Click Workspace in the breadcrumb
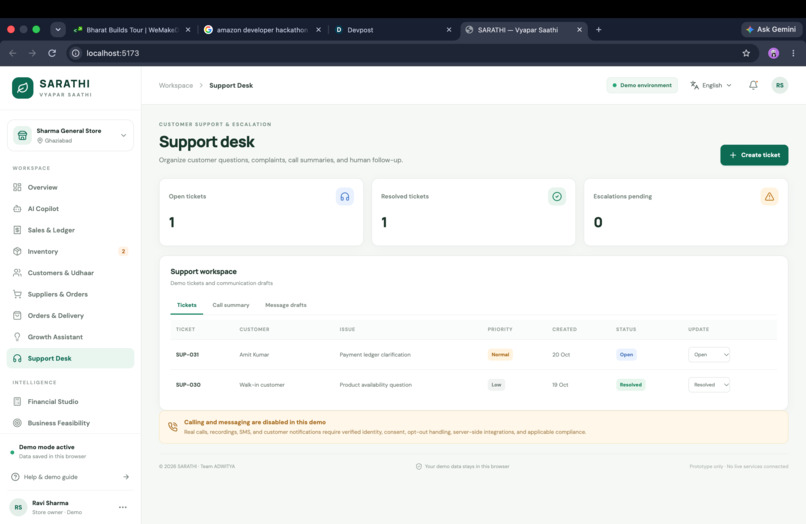Viewport: 806px width, 524px height. (x=176, y=85)
